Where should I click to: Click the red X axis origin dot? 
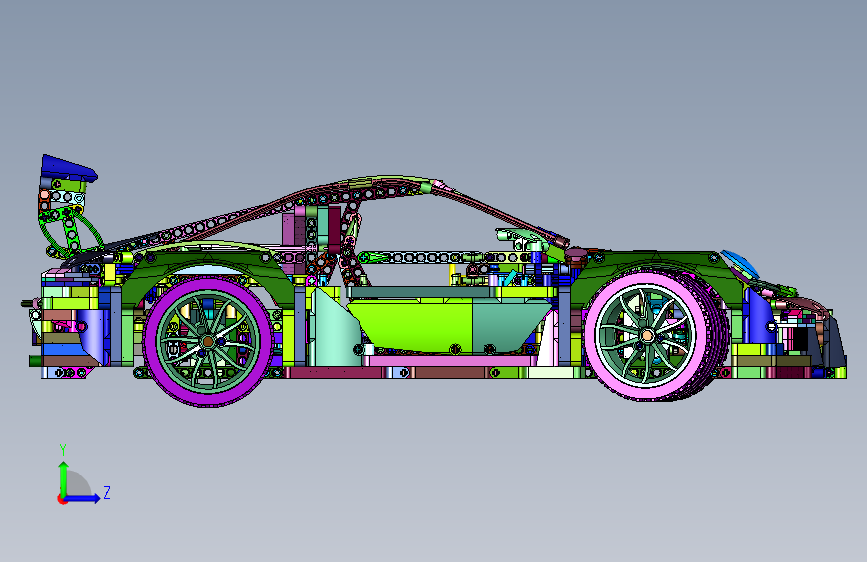62,499
